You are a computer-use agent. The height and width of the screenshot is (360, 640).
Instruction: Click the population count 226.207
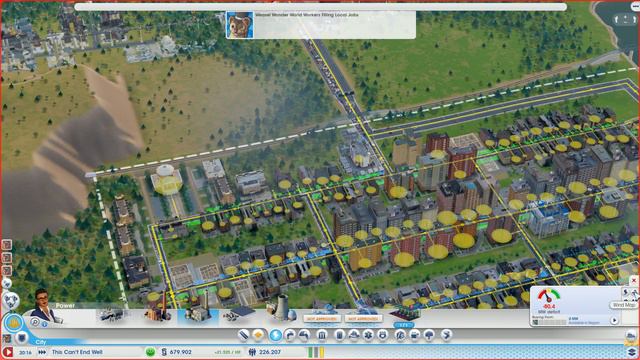point(270,352)
